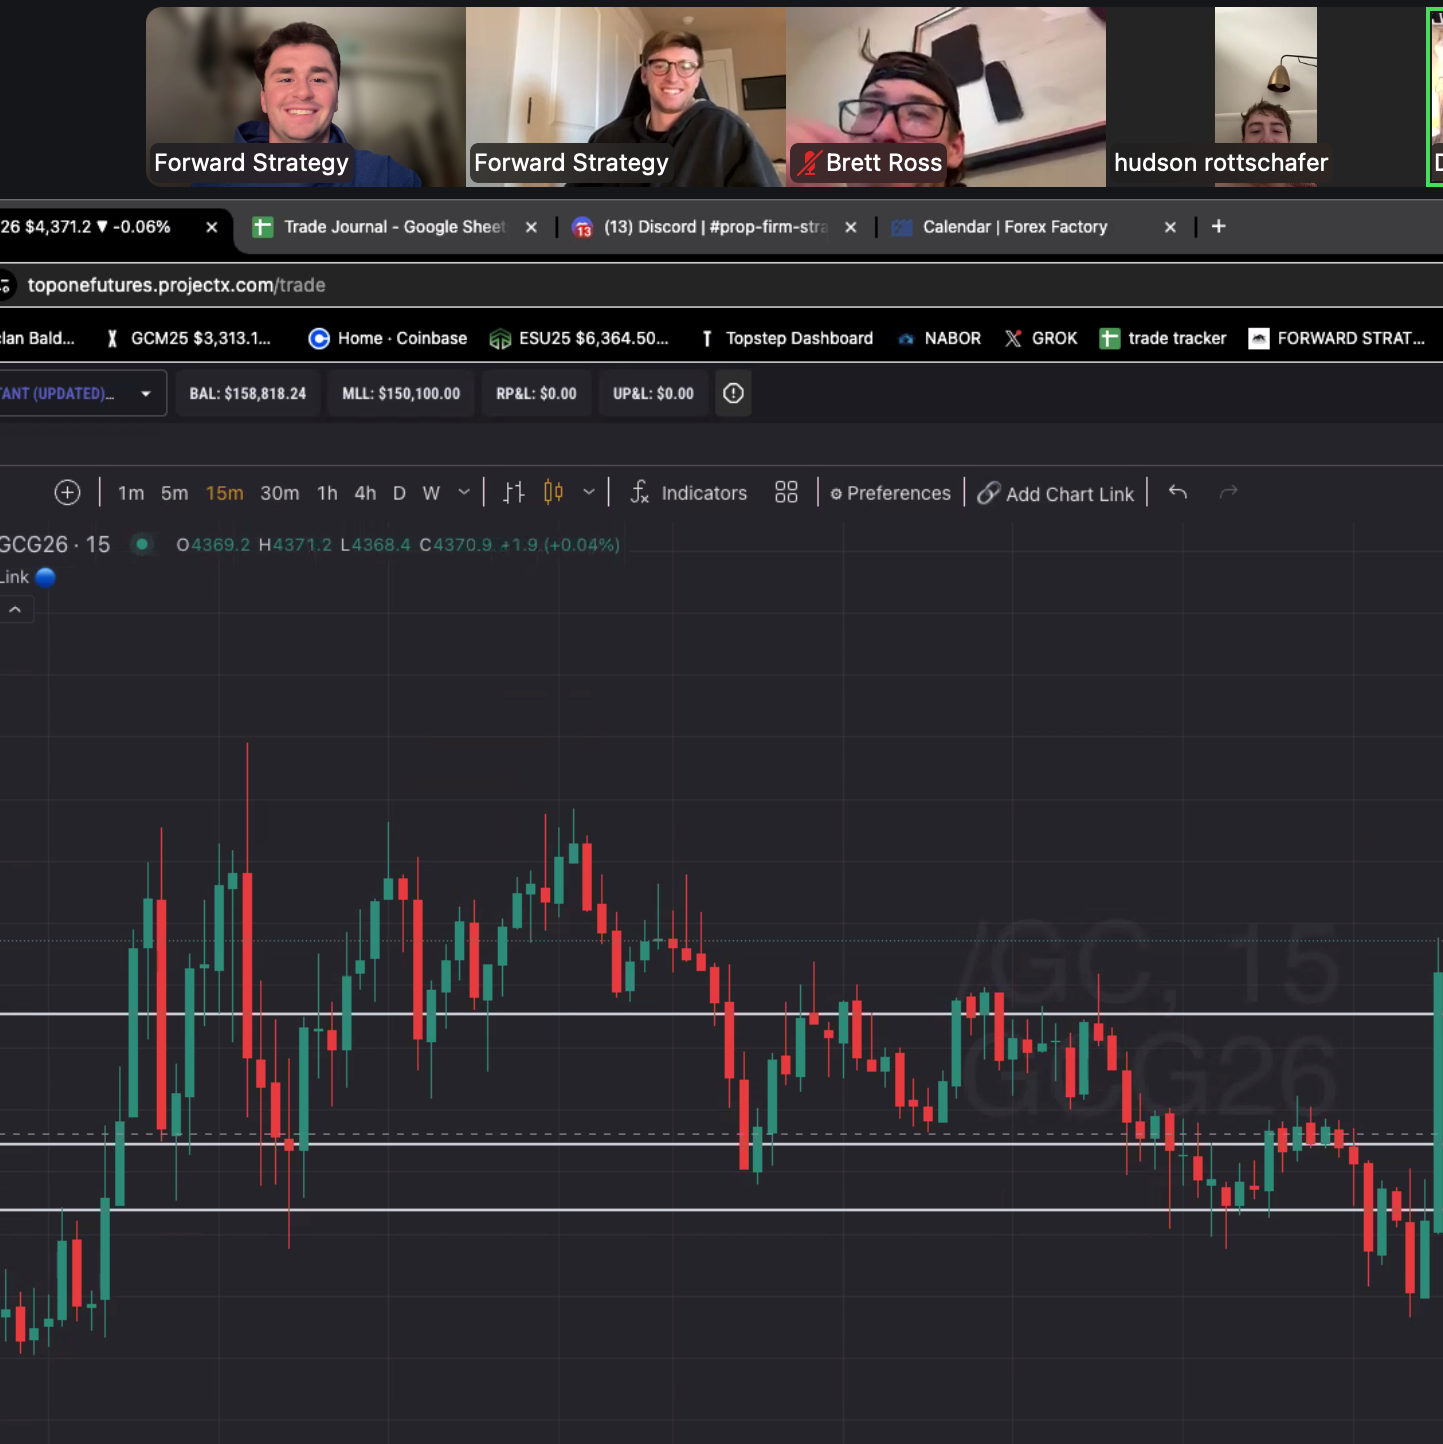
Task: Click the candlestick chart type icon
Action: 551,492
